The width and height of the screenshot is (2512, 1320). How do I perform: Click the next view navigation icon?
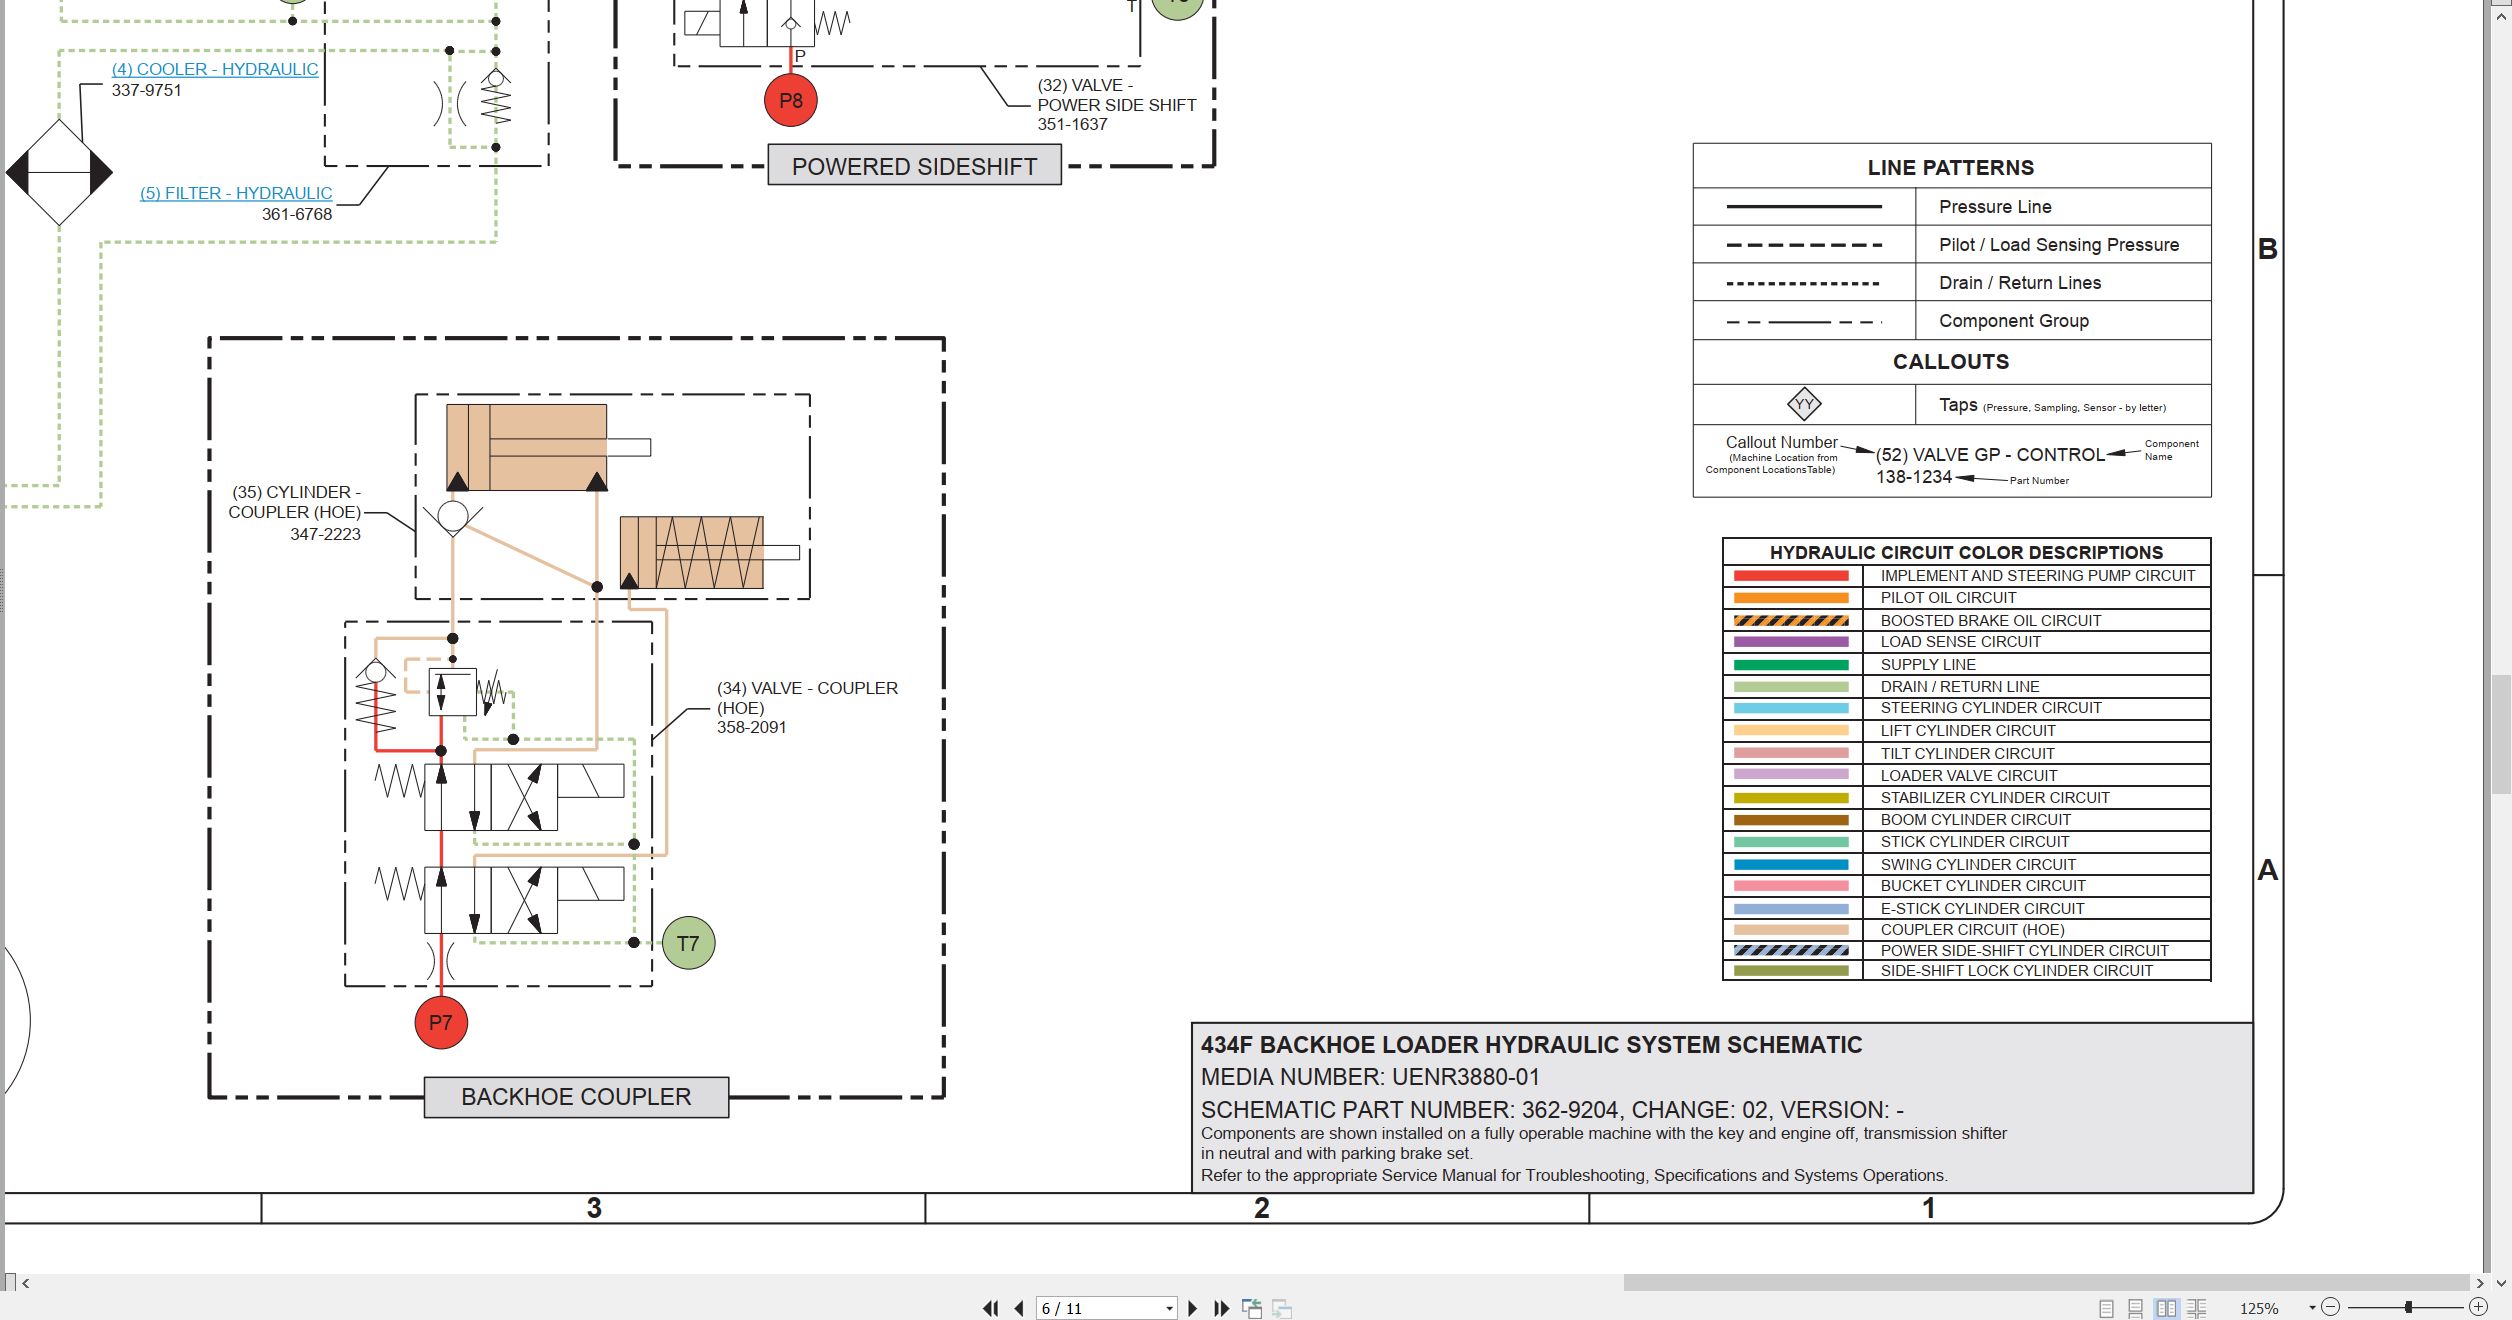pos(1282,1308)
